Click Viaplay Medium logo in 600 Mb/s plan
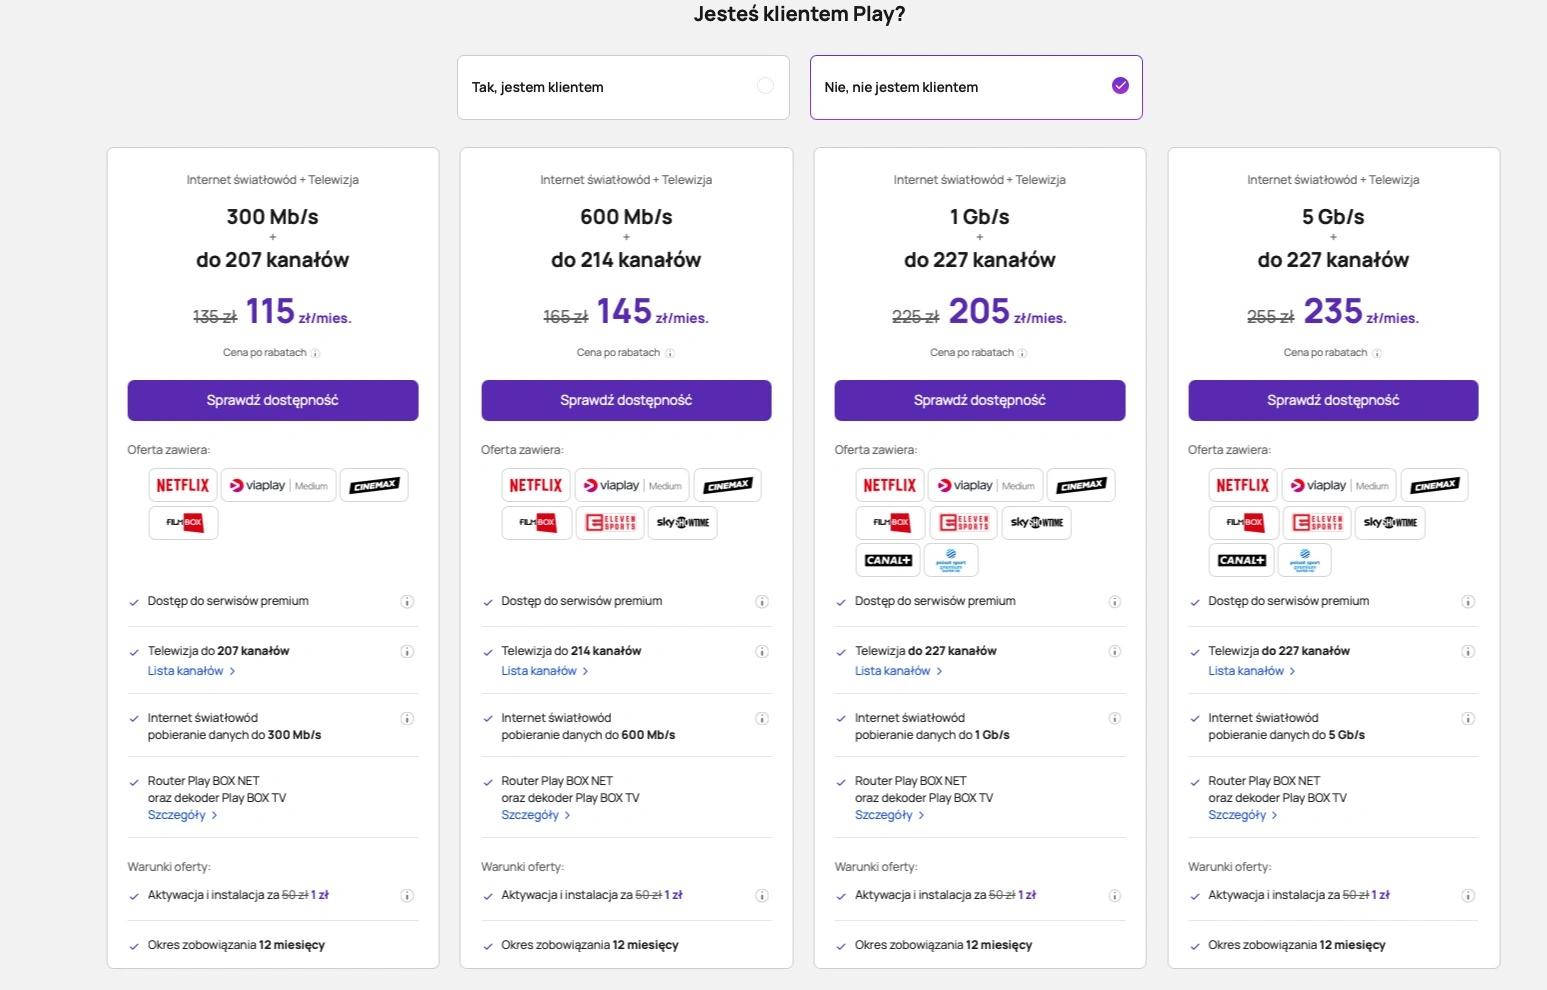1547x990 pixels. coord(632,485)
